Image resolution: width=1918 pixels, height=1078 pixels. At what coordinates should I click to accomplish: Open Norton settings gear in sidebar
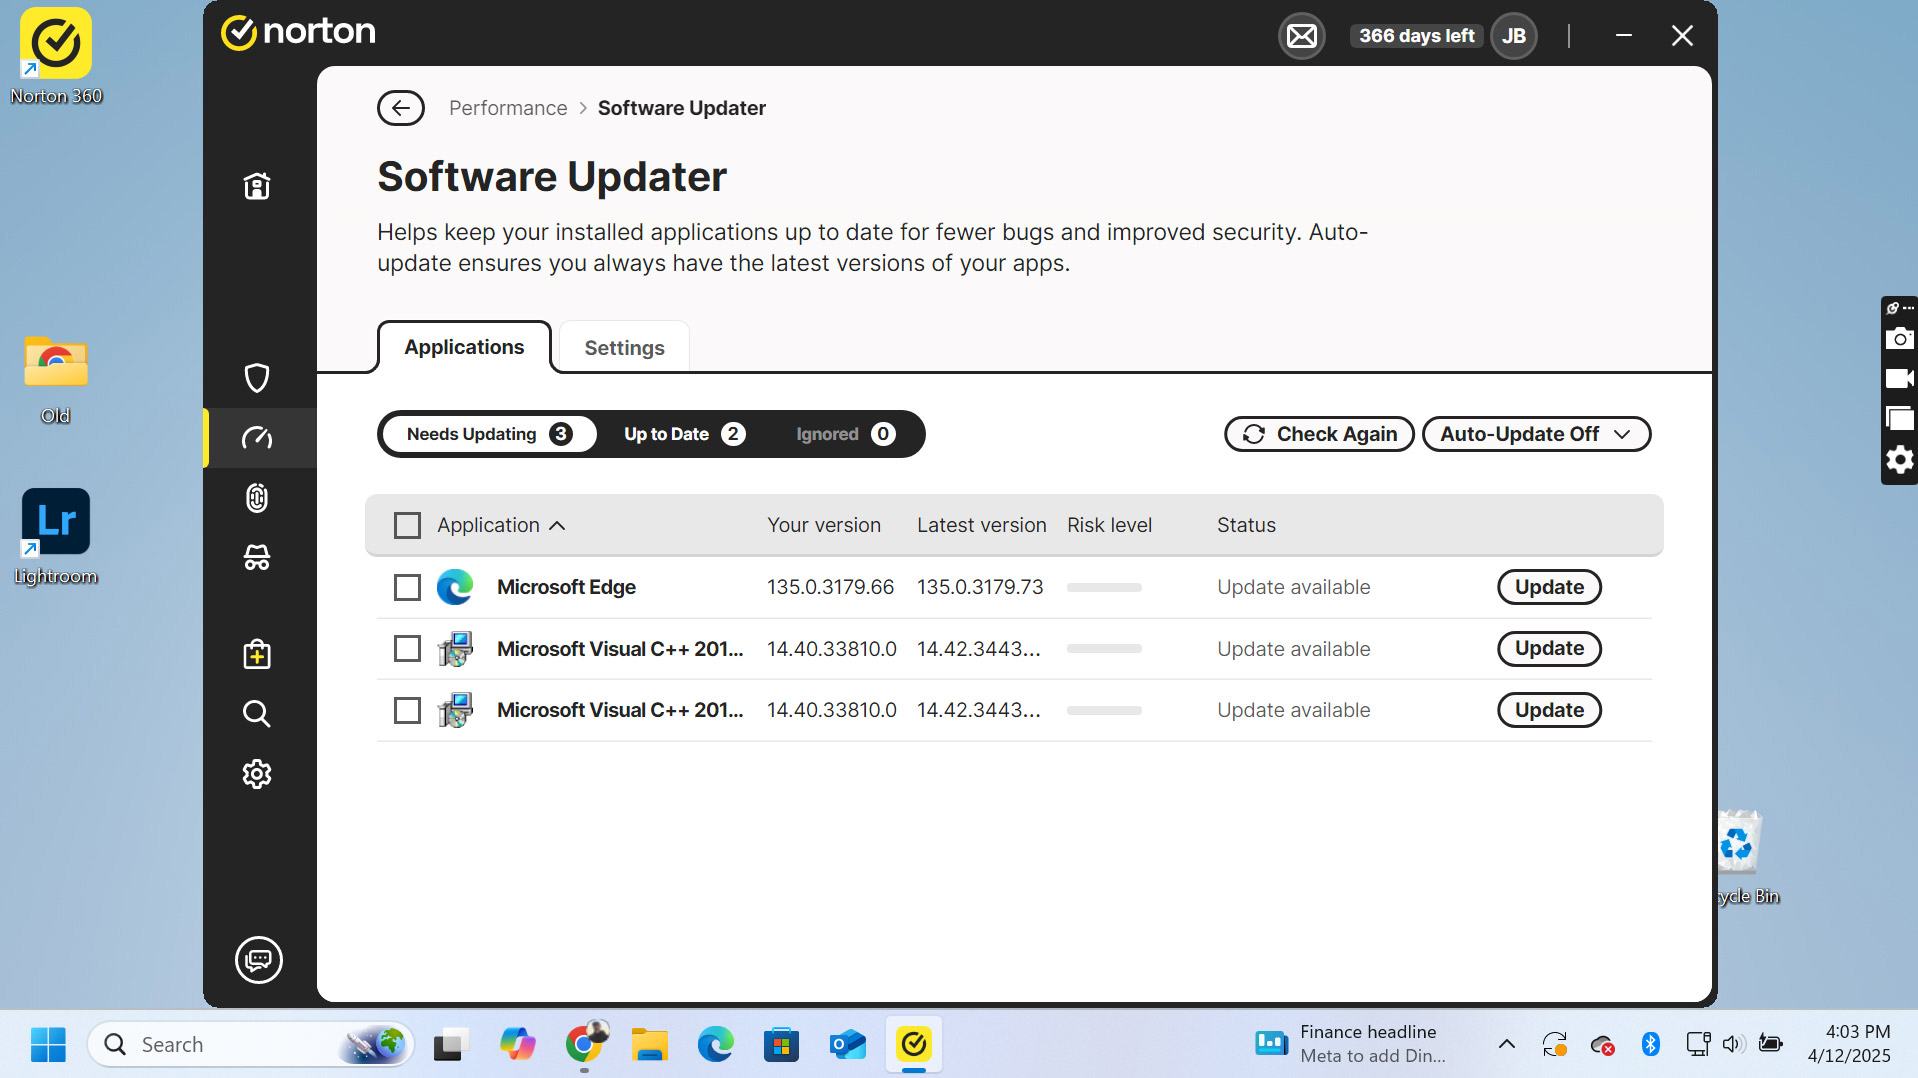[257, 774]
